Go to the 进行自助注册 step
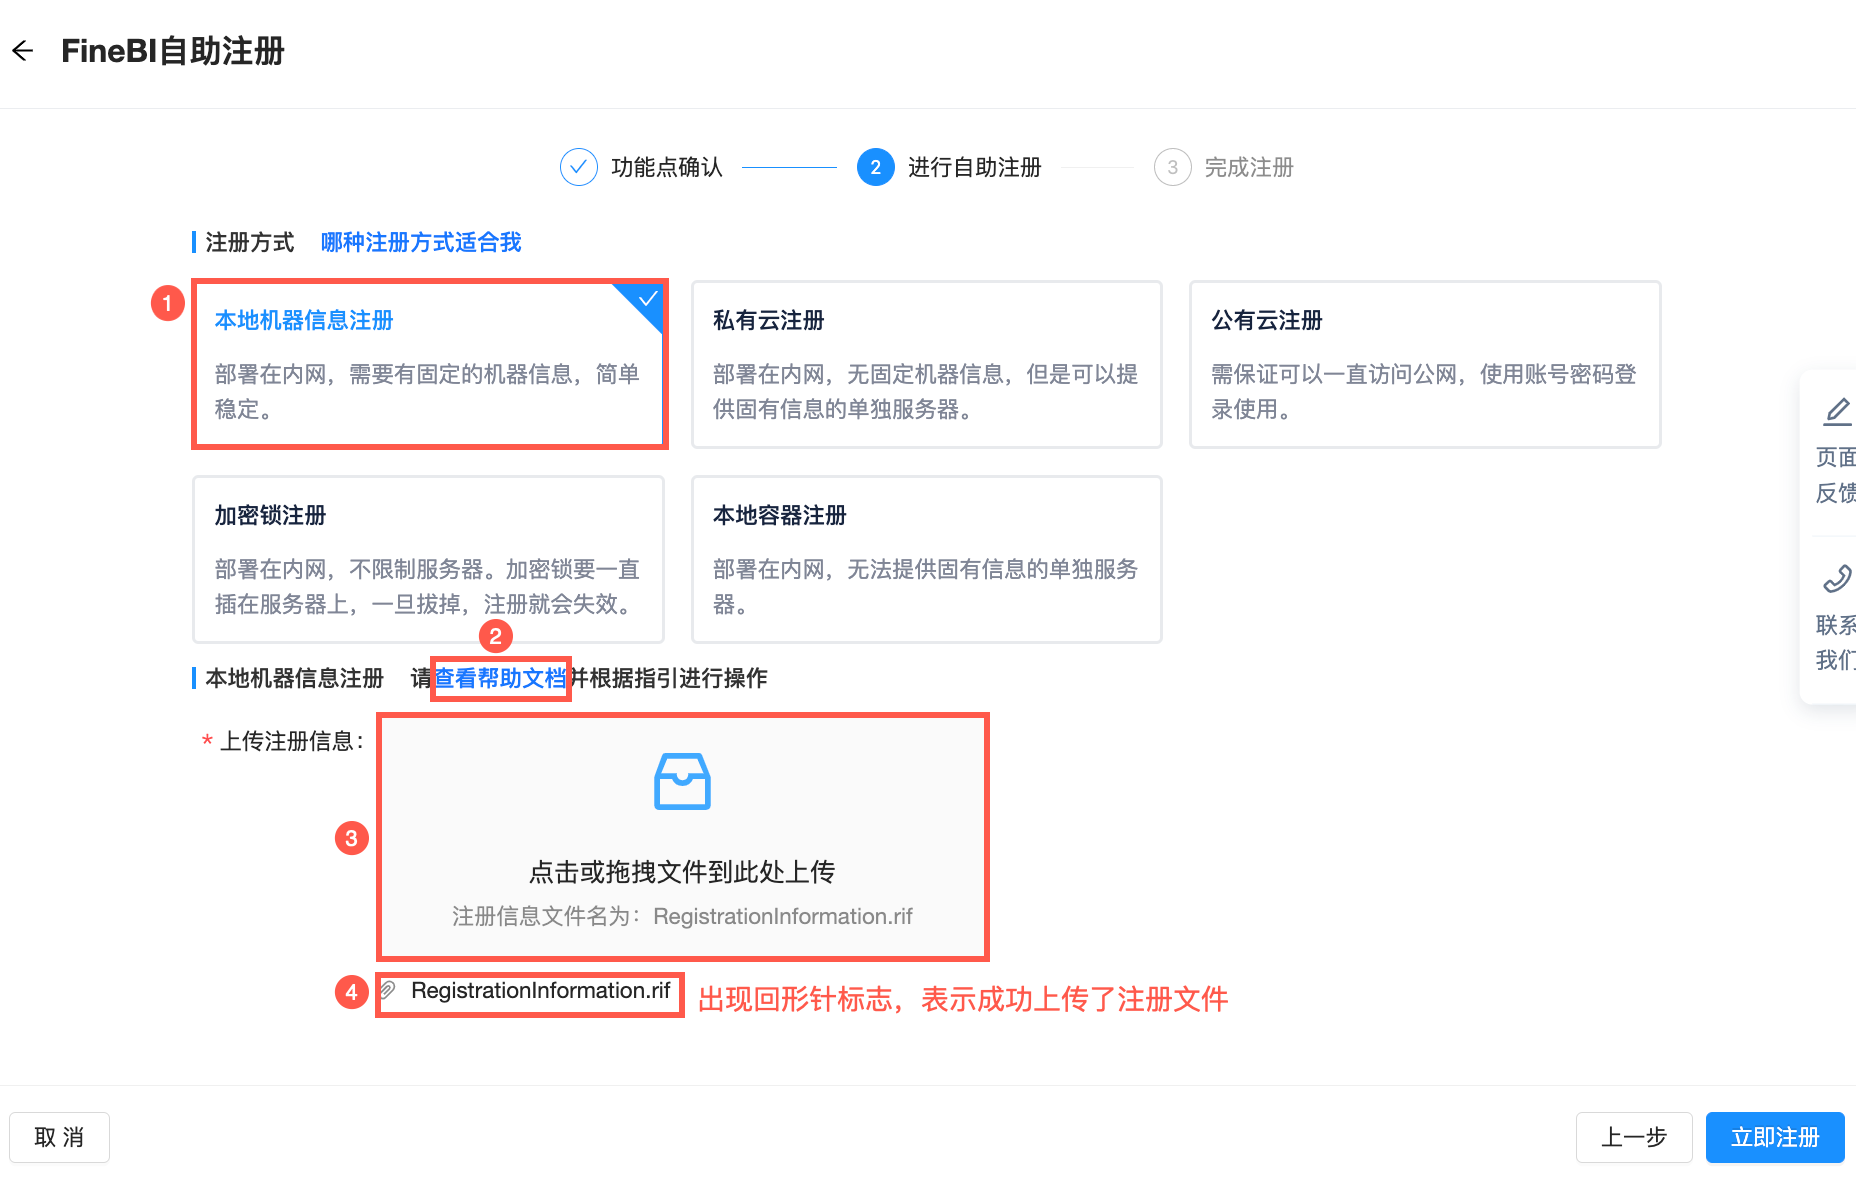The height and width of the screenshot is (1182, 1856). click(974, 167)
